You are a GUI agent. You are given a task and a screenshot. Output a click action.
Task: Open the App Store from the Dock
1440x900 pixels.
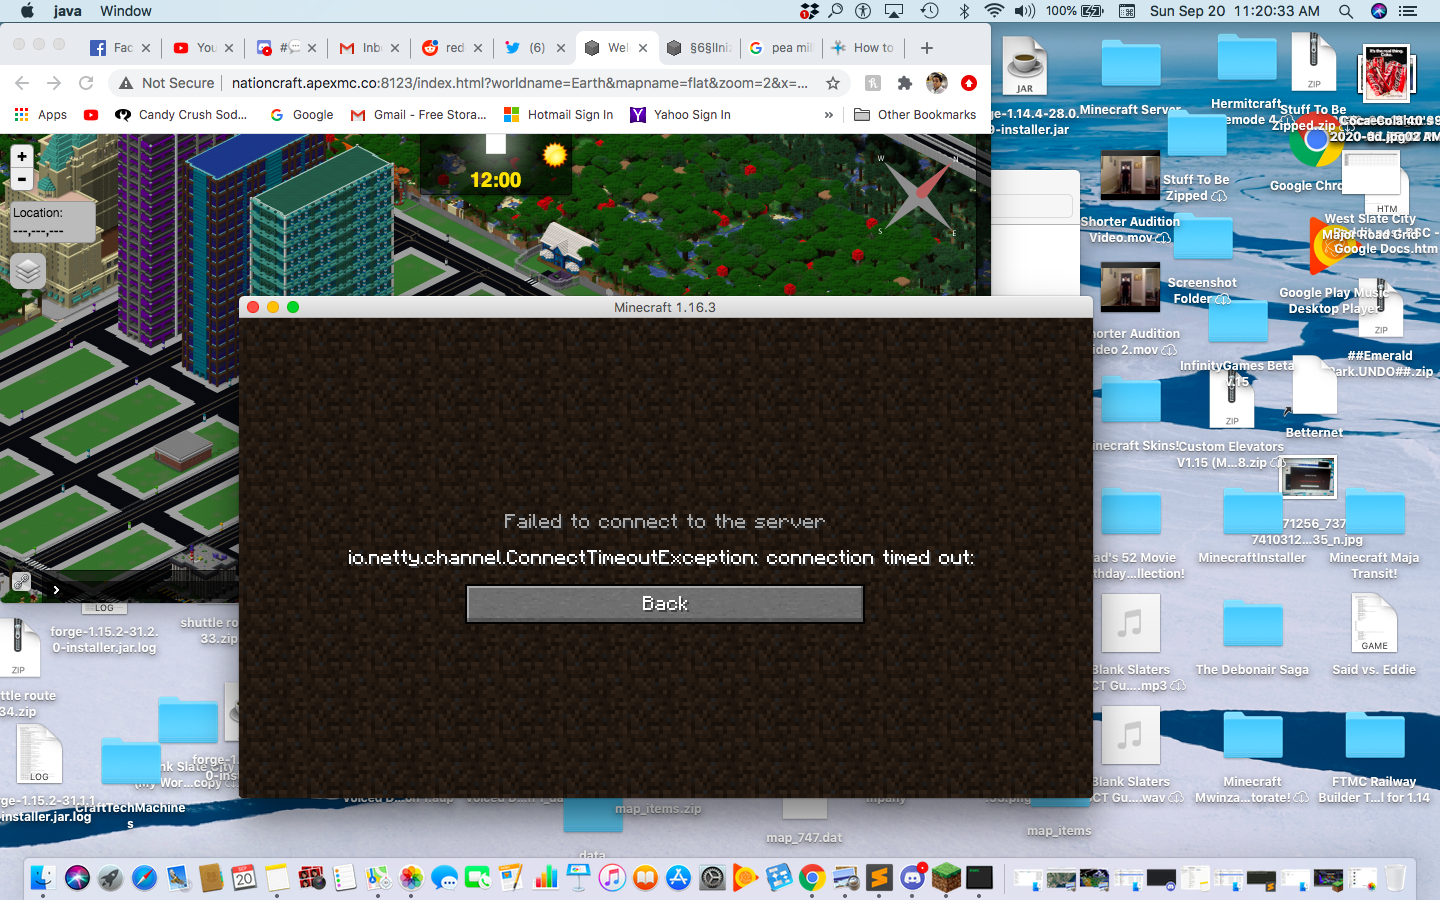pyautogui.click(x=679, y=878)
